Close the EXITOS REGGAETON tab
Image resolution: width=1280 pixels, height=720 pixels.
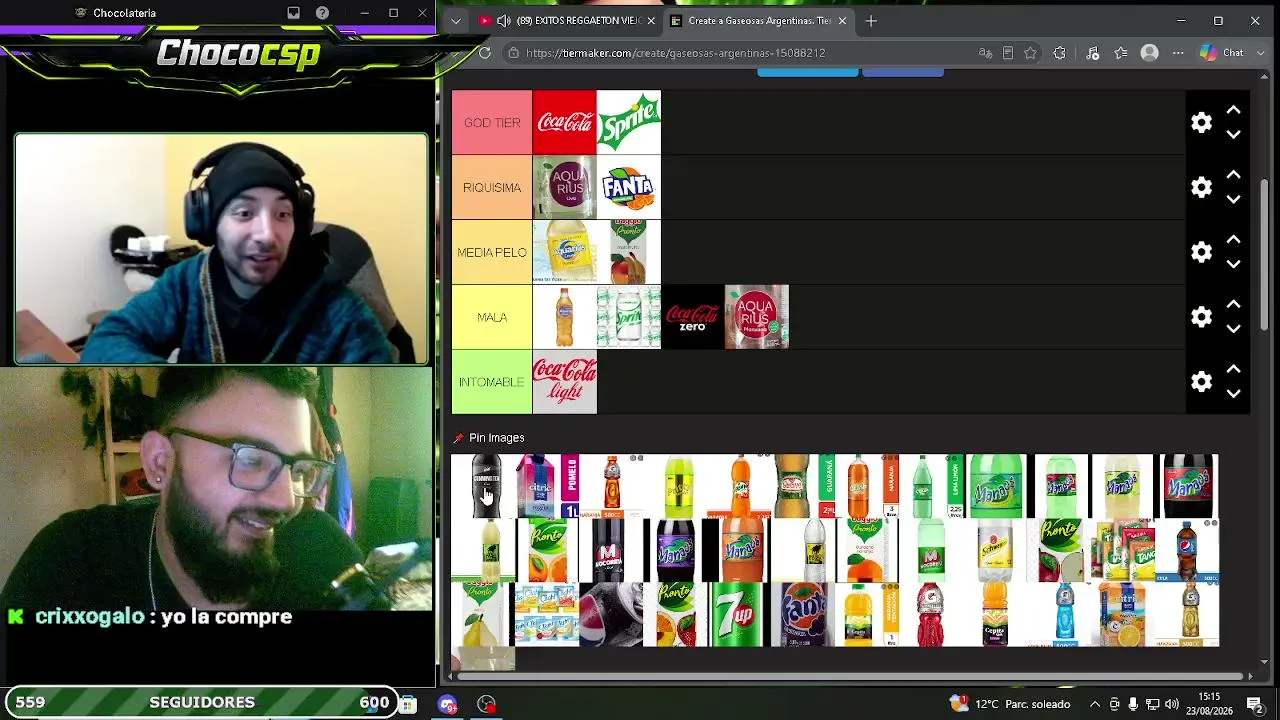[652, 21]
